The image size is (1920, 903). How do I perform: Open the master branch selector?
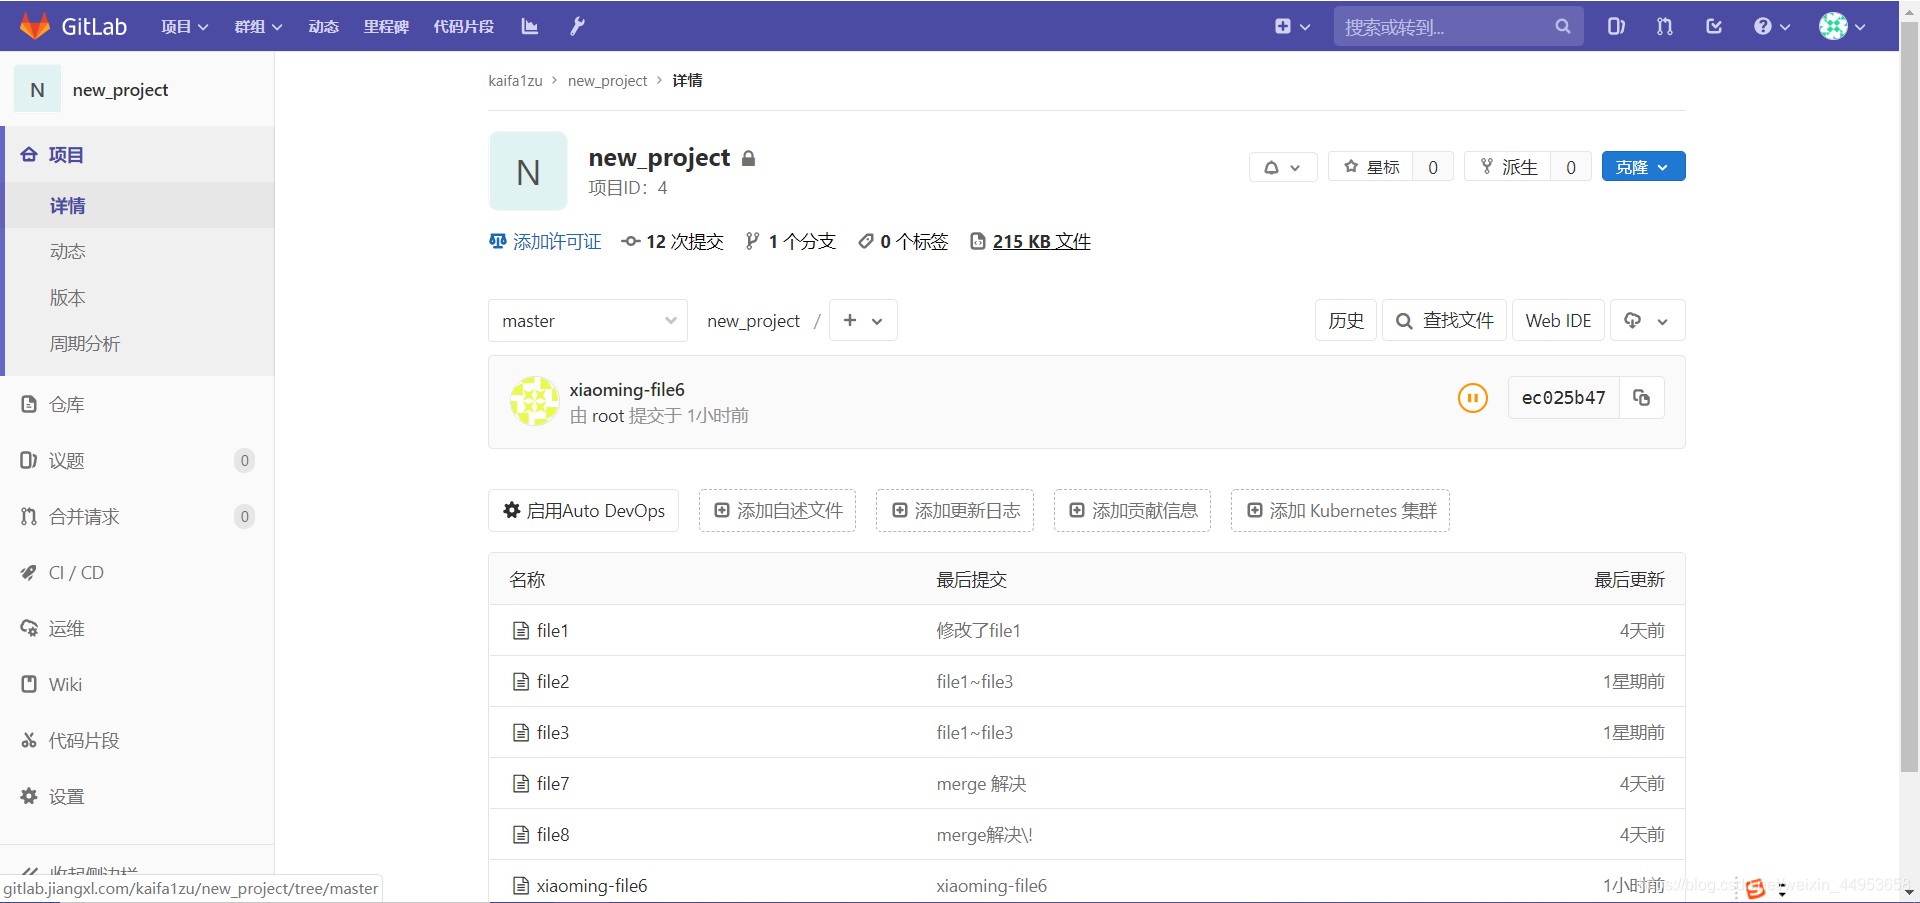pos(588,321)
